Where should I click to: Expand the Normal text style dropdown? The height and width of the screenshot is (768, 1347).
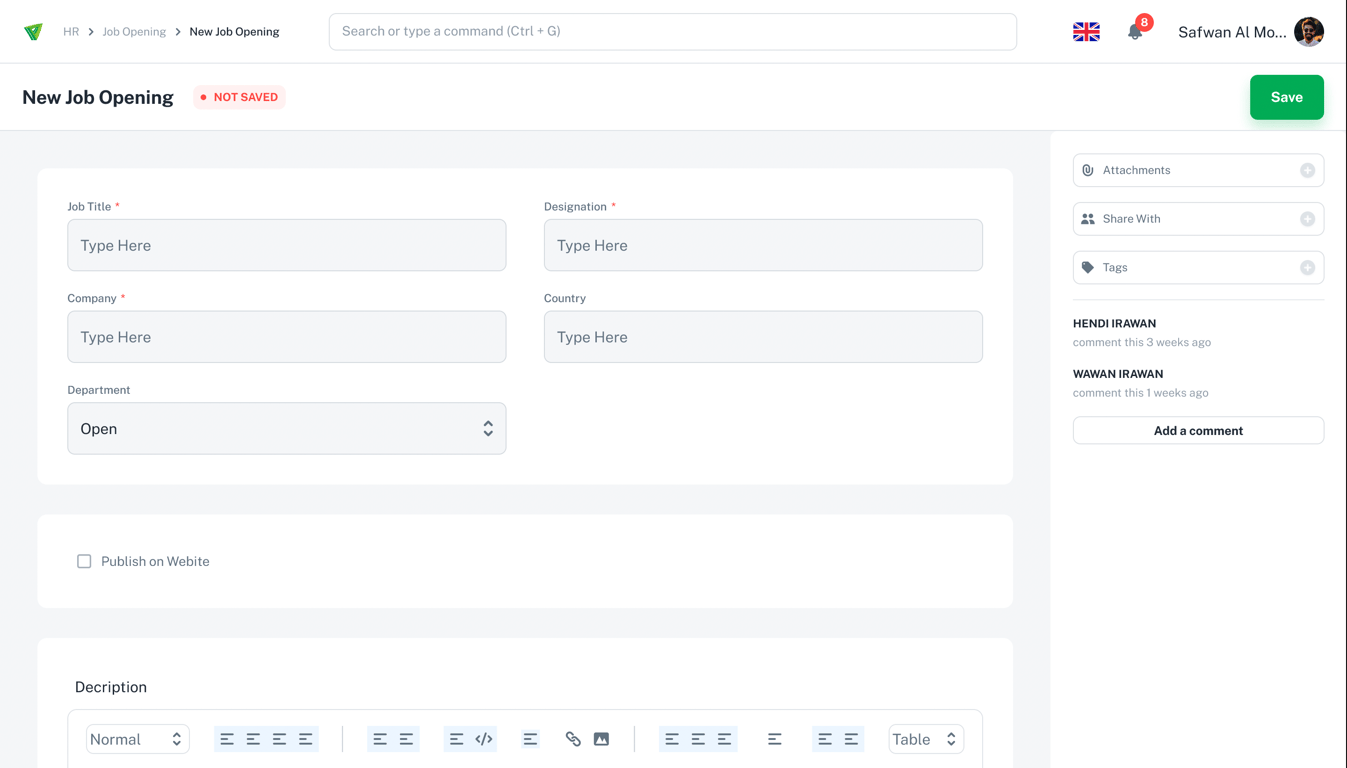(x=137, y=739)
